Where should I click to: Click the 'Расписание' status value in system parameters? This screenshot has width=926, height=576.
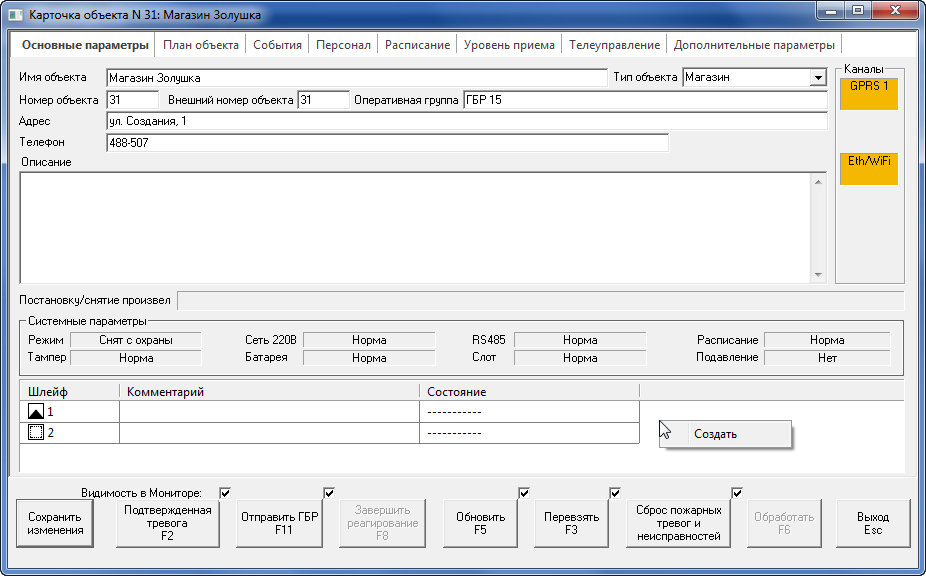[827, 340]
